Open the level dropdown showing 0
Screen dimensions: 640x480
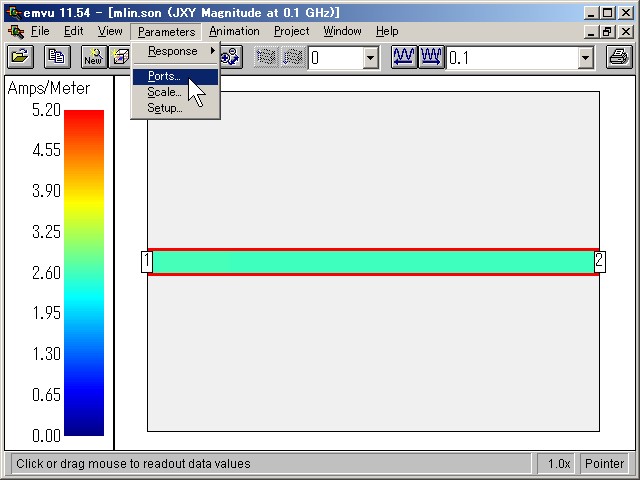370,58
